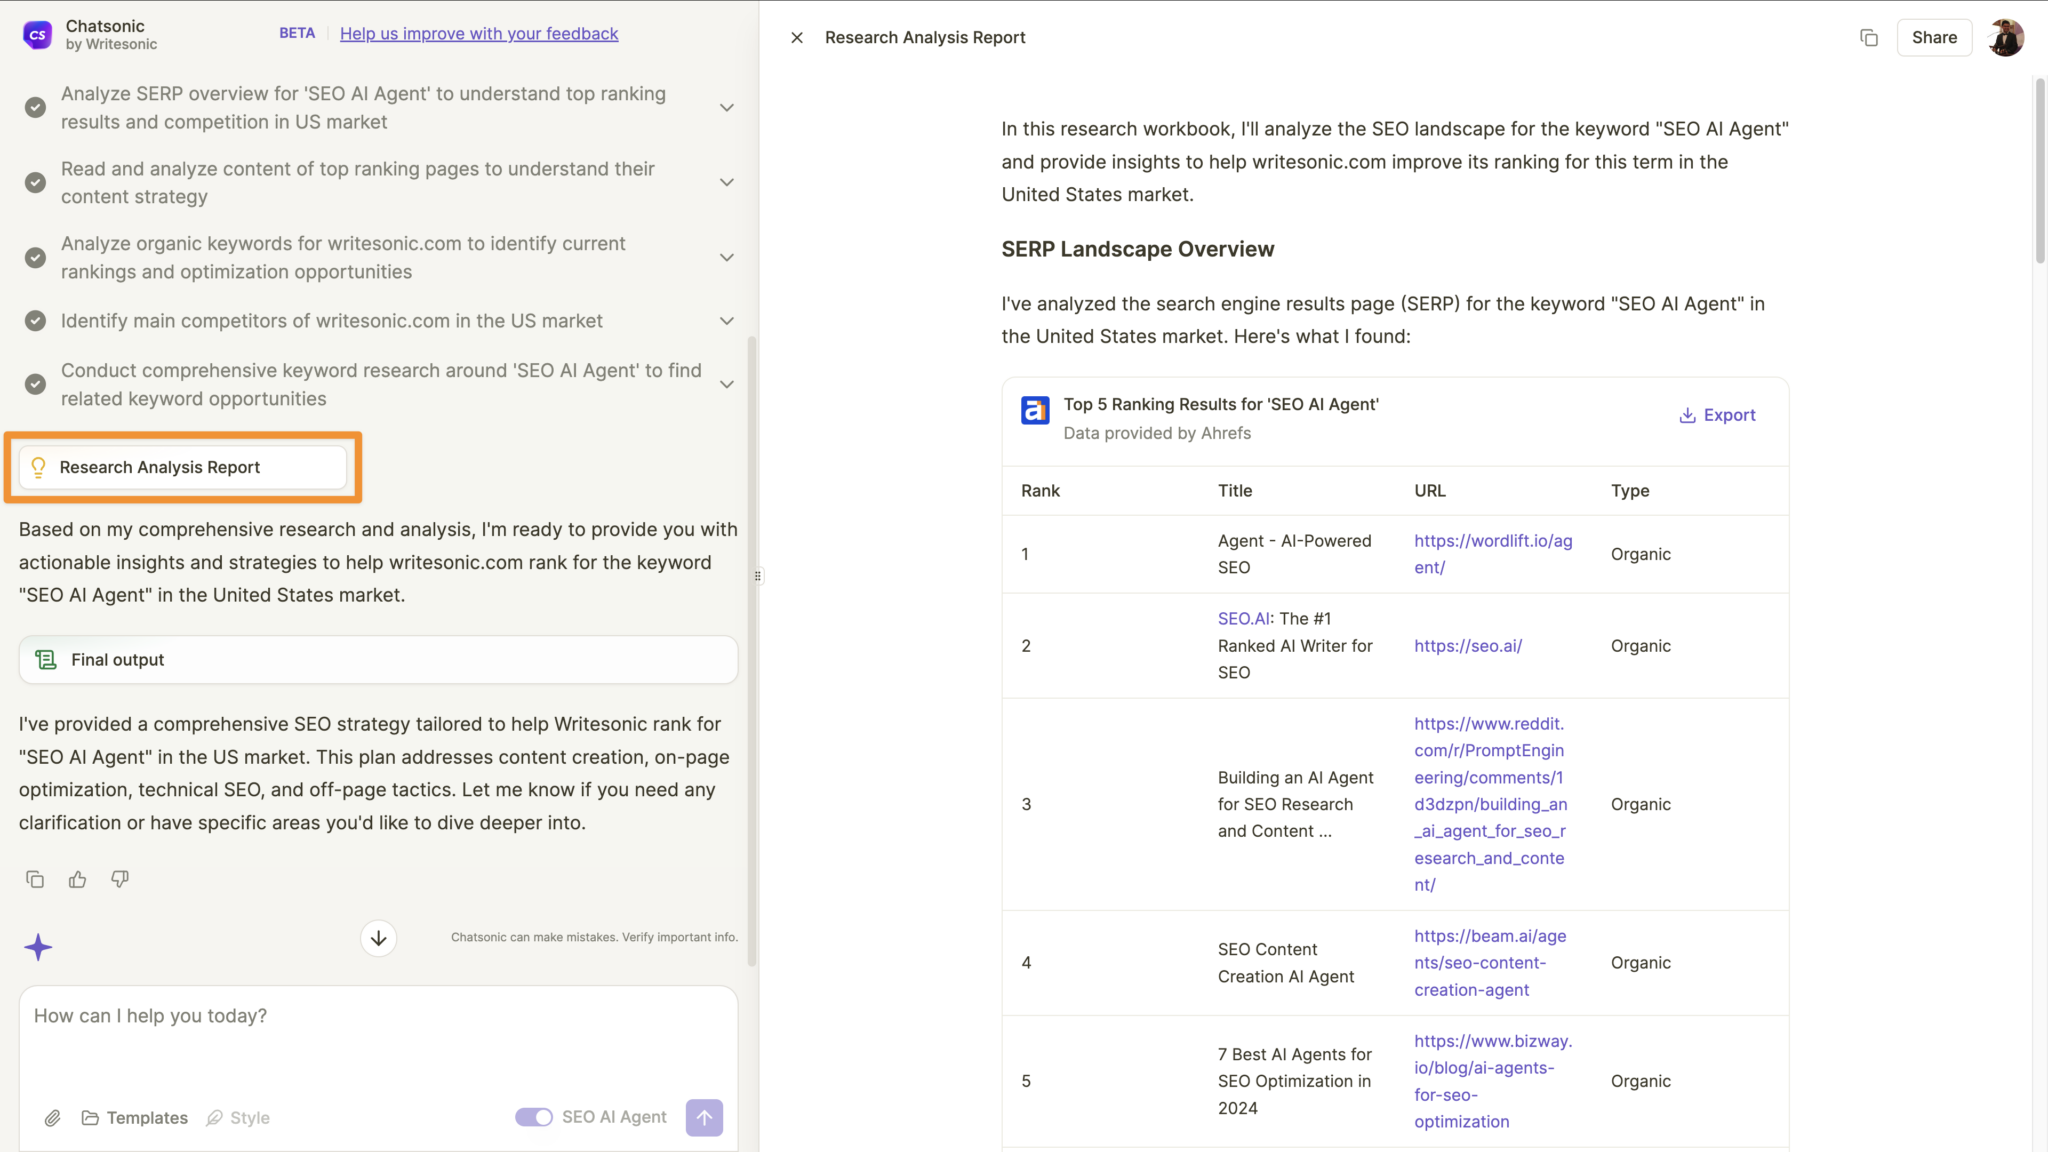Open the seo.ai result link
The image size is (2048, 1152).
1467,645
